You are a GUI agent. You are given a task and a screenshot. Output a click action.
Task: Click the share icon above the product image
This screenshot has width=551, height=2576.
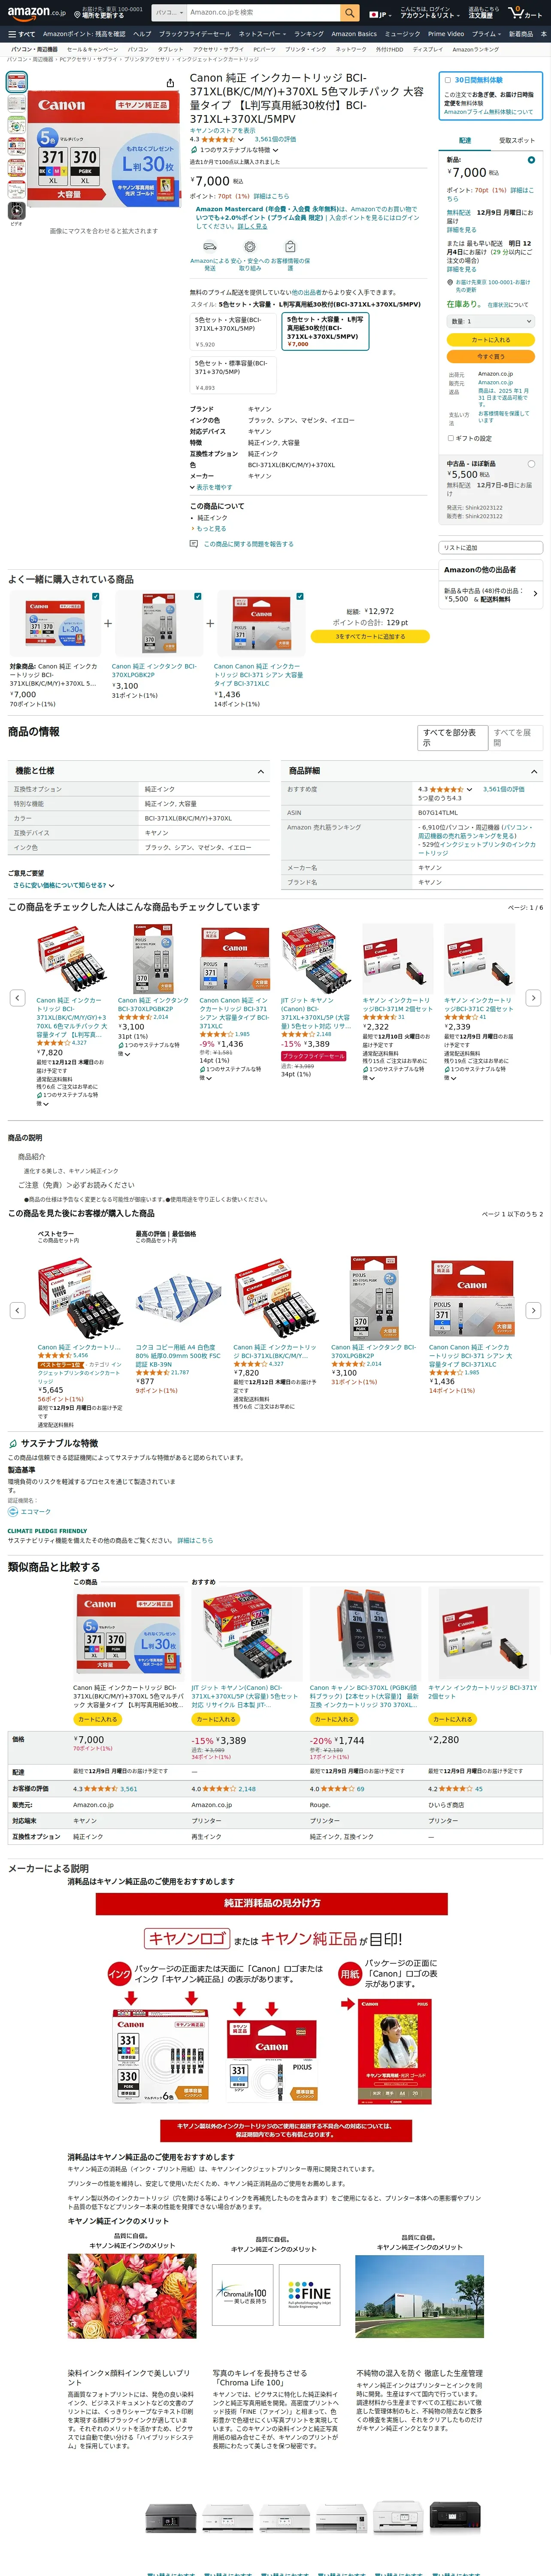point(170,83)
